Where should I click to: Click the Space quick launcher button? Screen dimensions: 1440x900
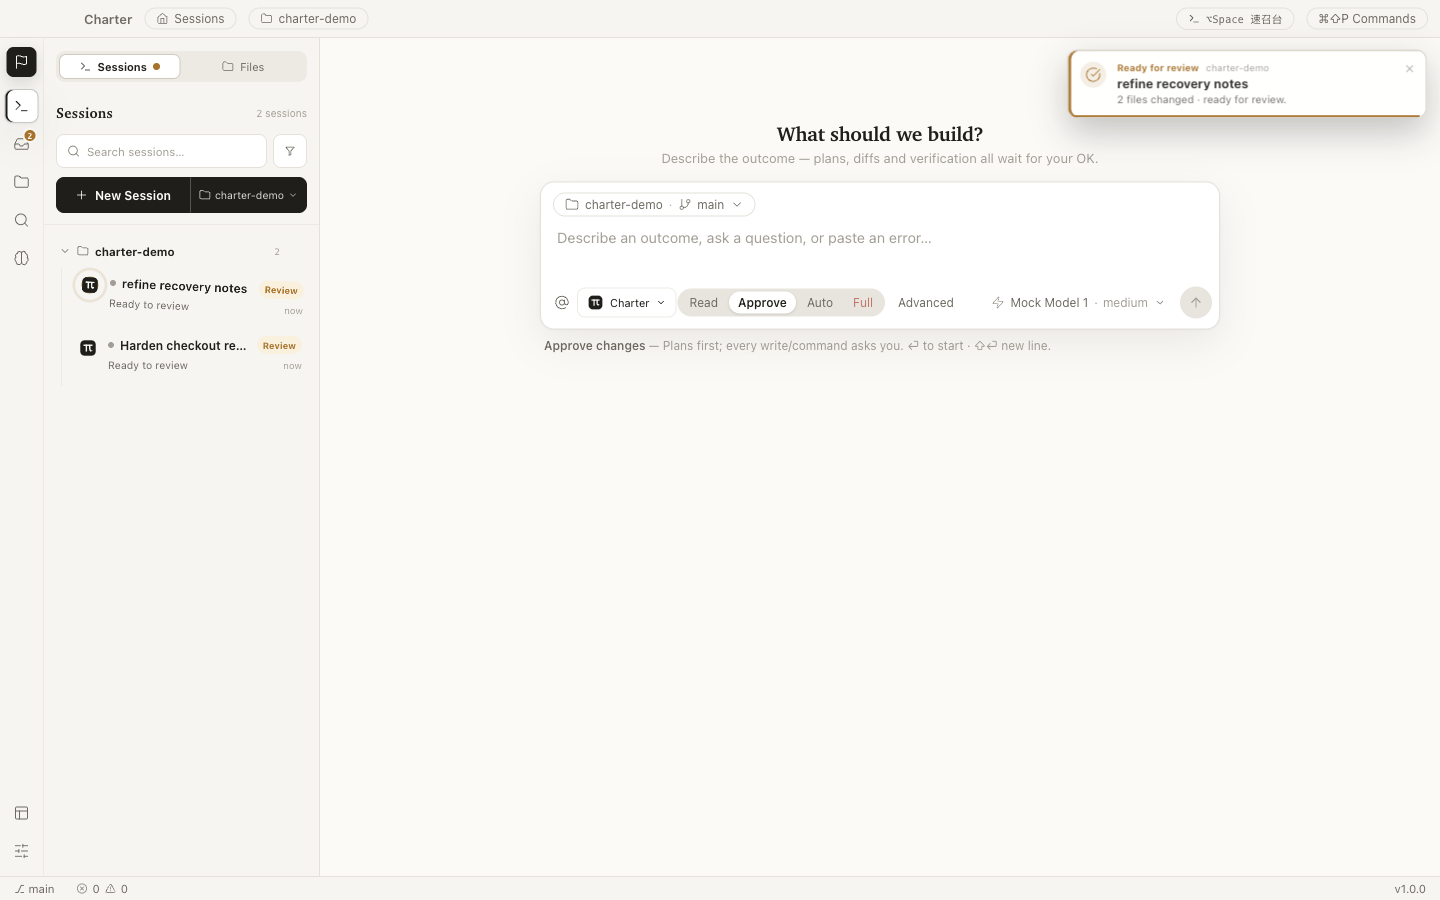1235,19
